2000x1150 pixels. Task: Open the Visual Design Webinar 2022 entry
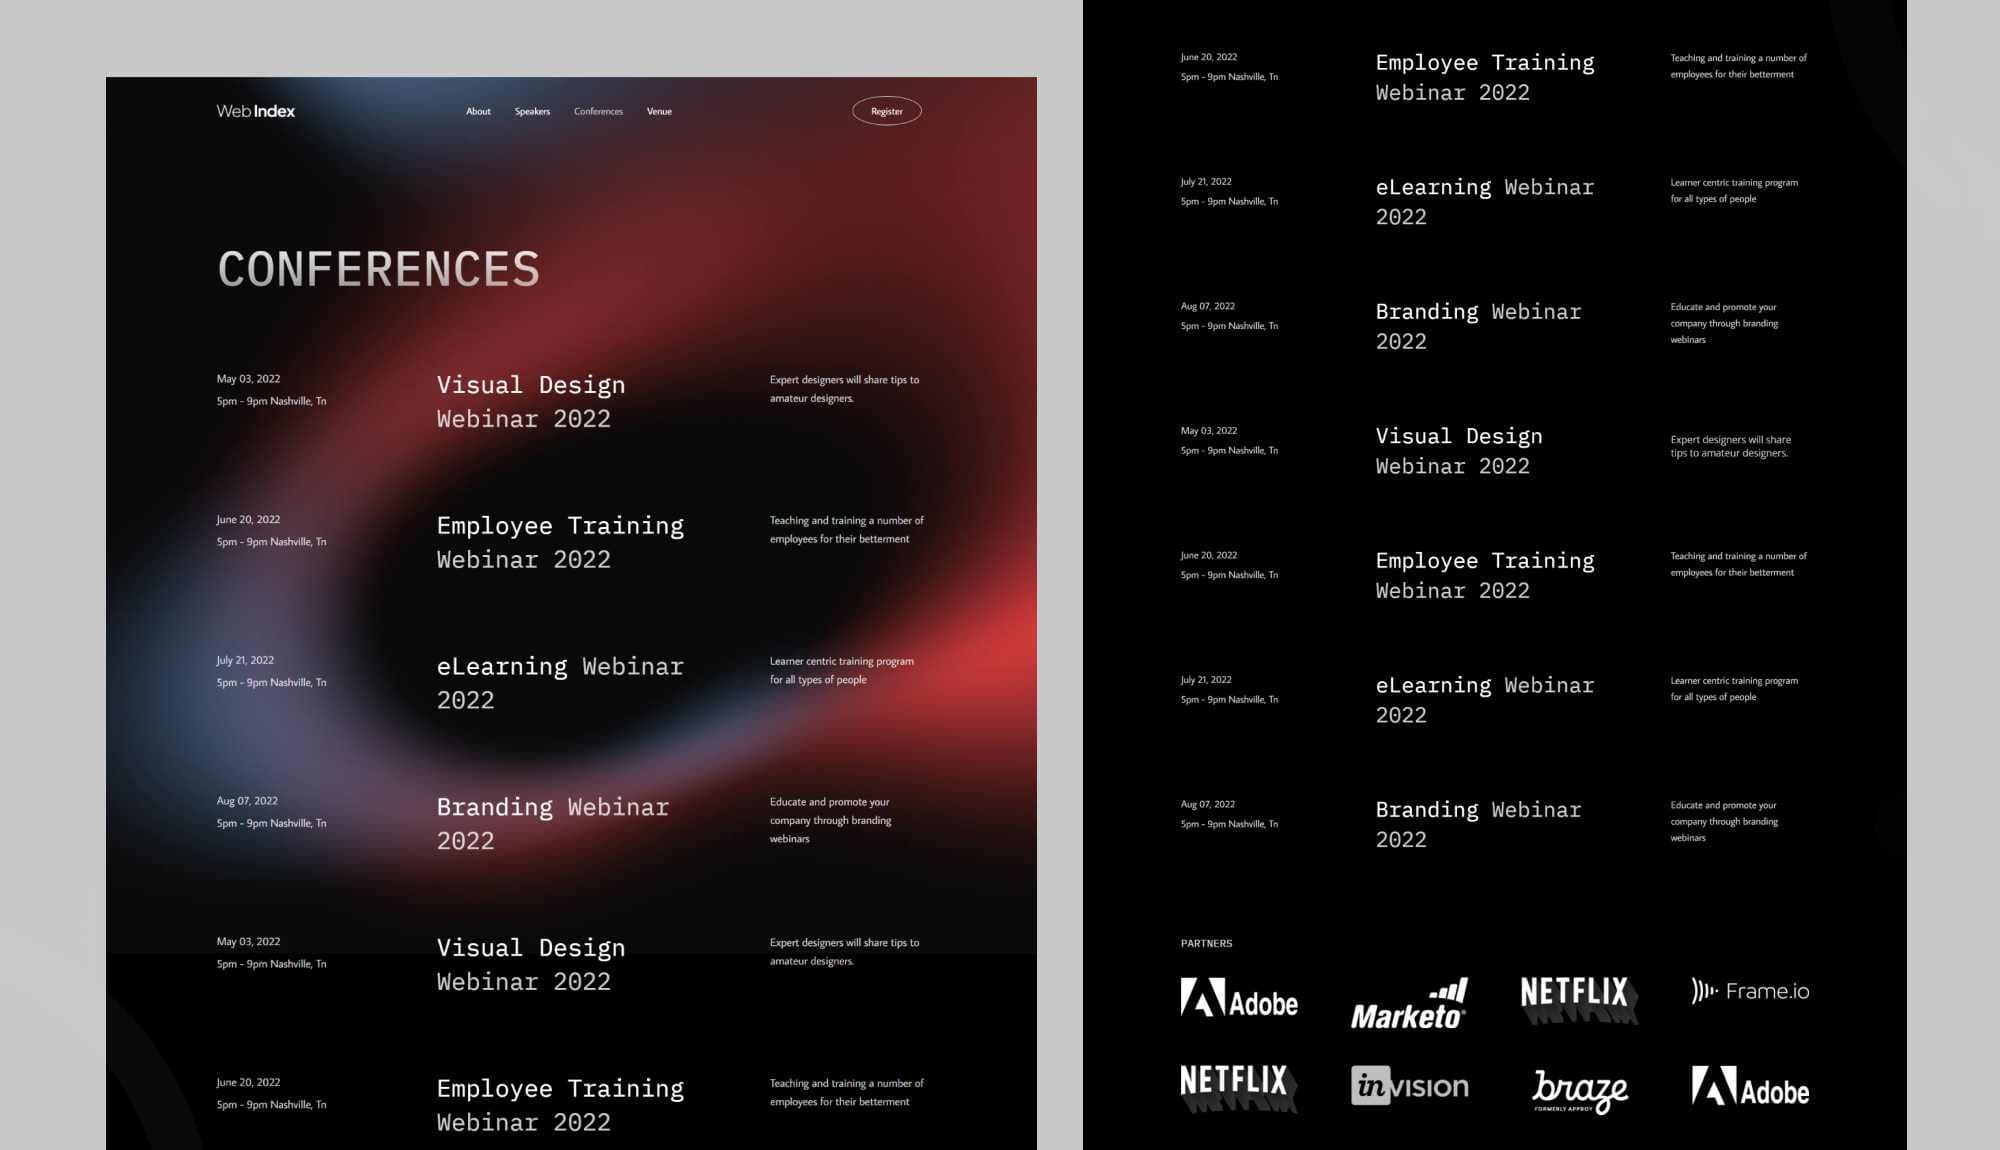click(531, 401)
